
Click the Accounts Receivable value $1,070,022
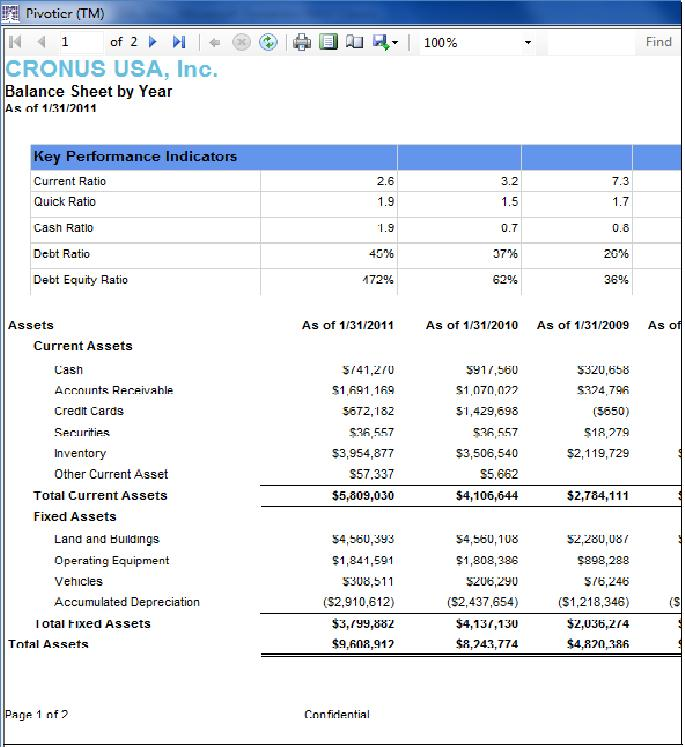coord(487,390)
